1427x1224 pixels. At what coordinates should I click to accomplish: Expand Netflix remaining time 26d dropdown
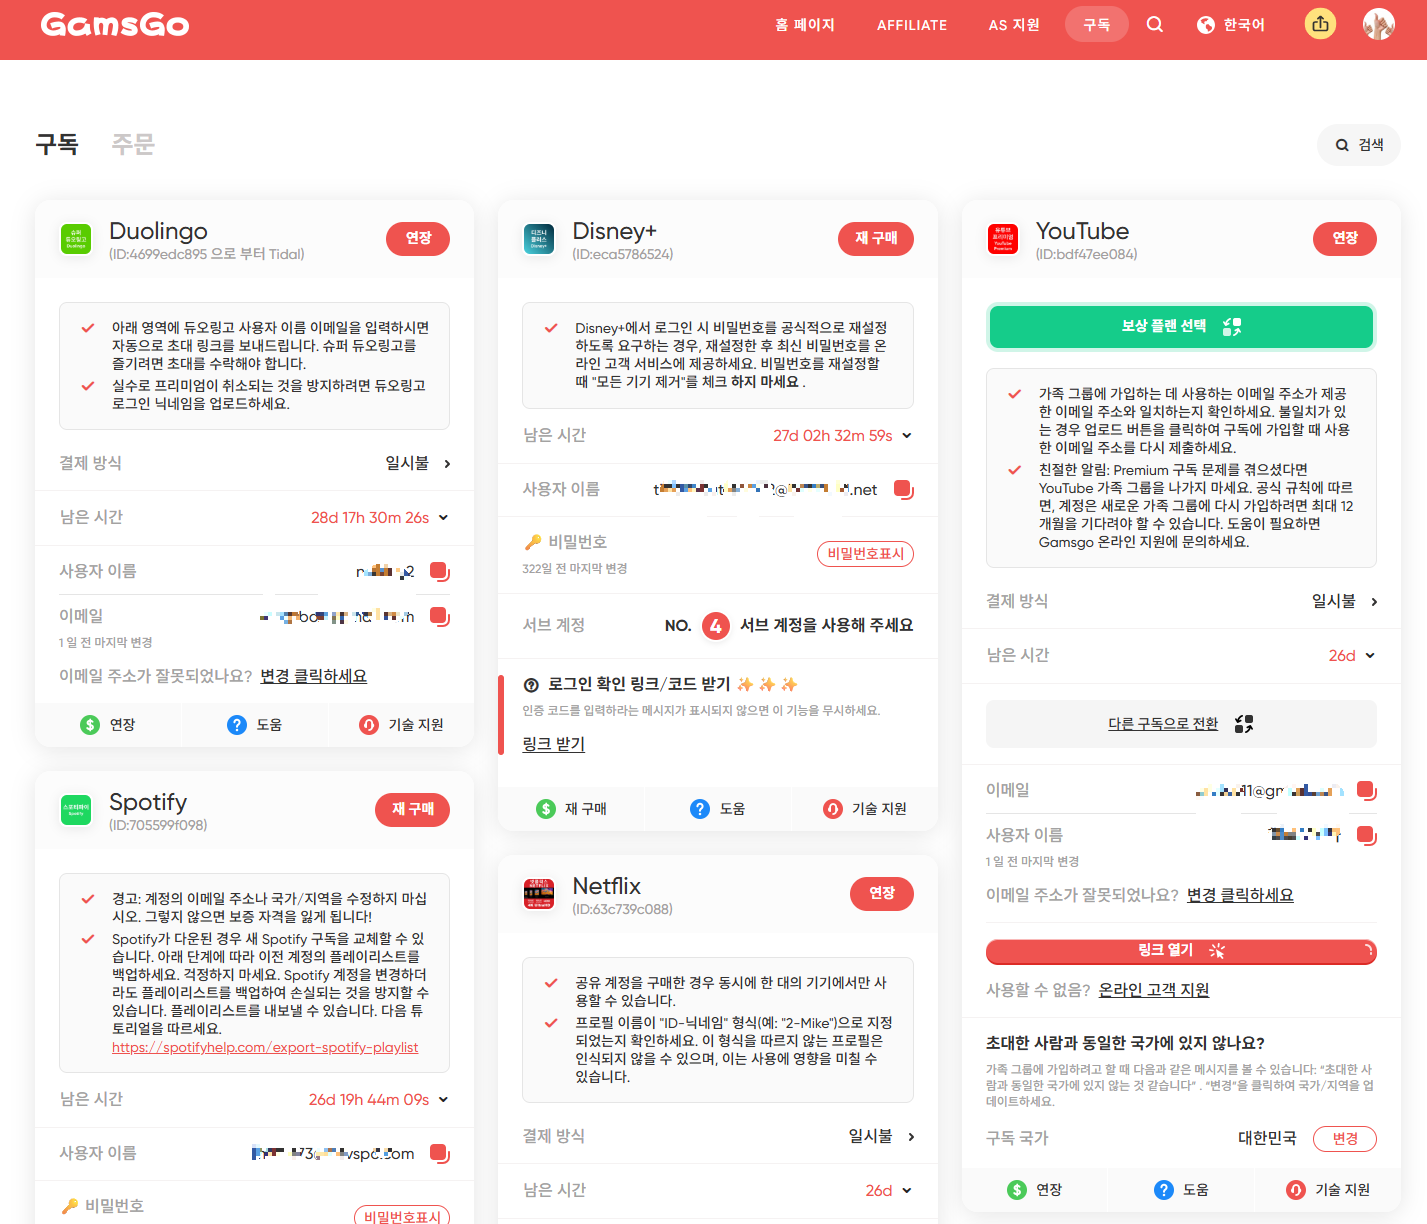[x=907, y=1191]
